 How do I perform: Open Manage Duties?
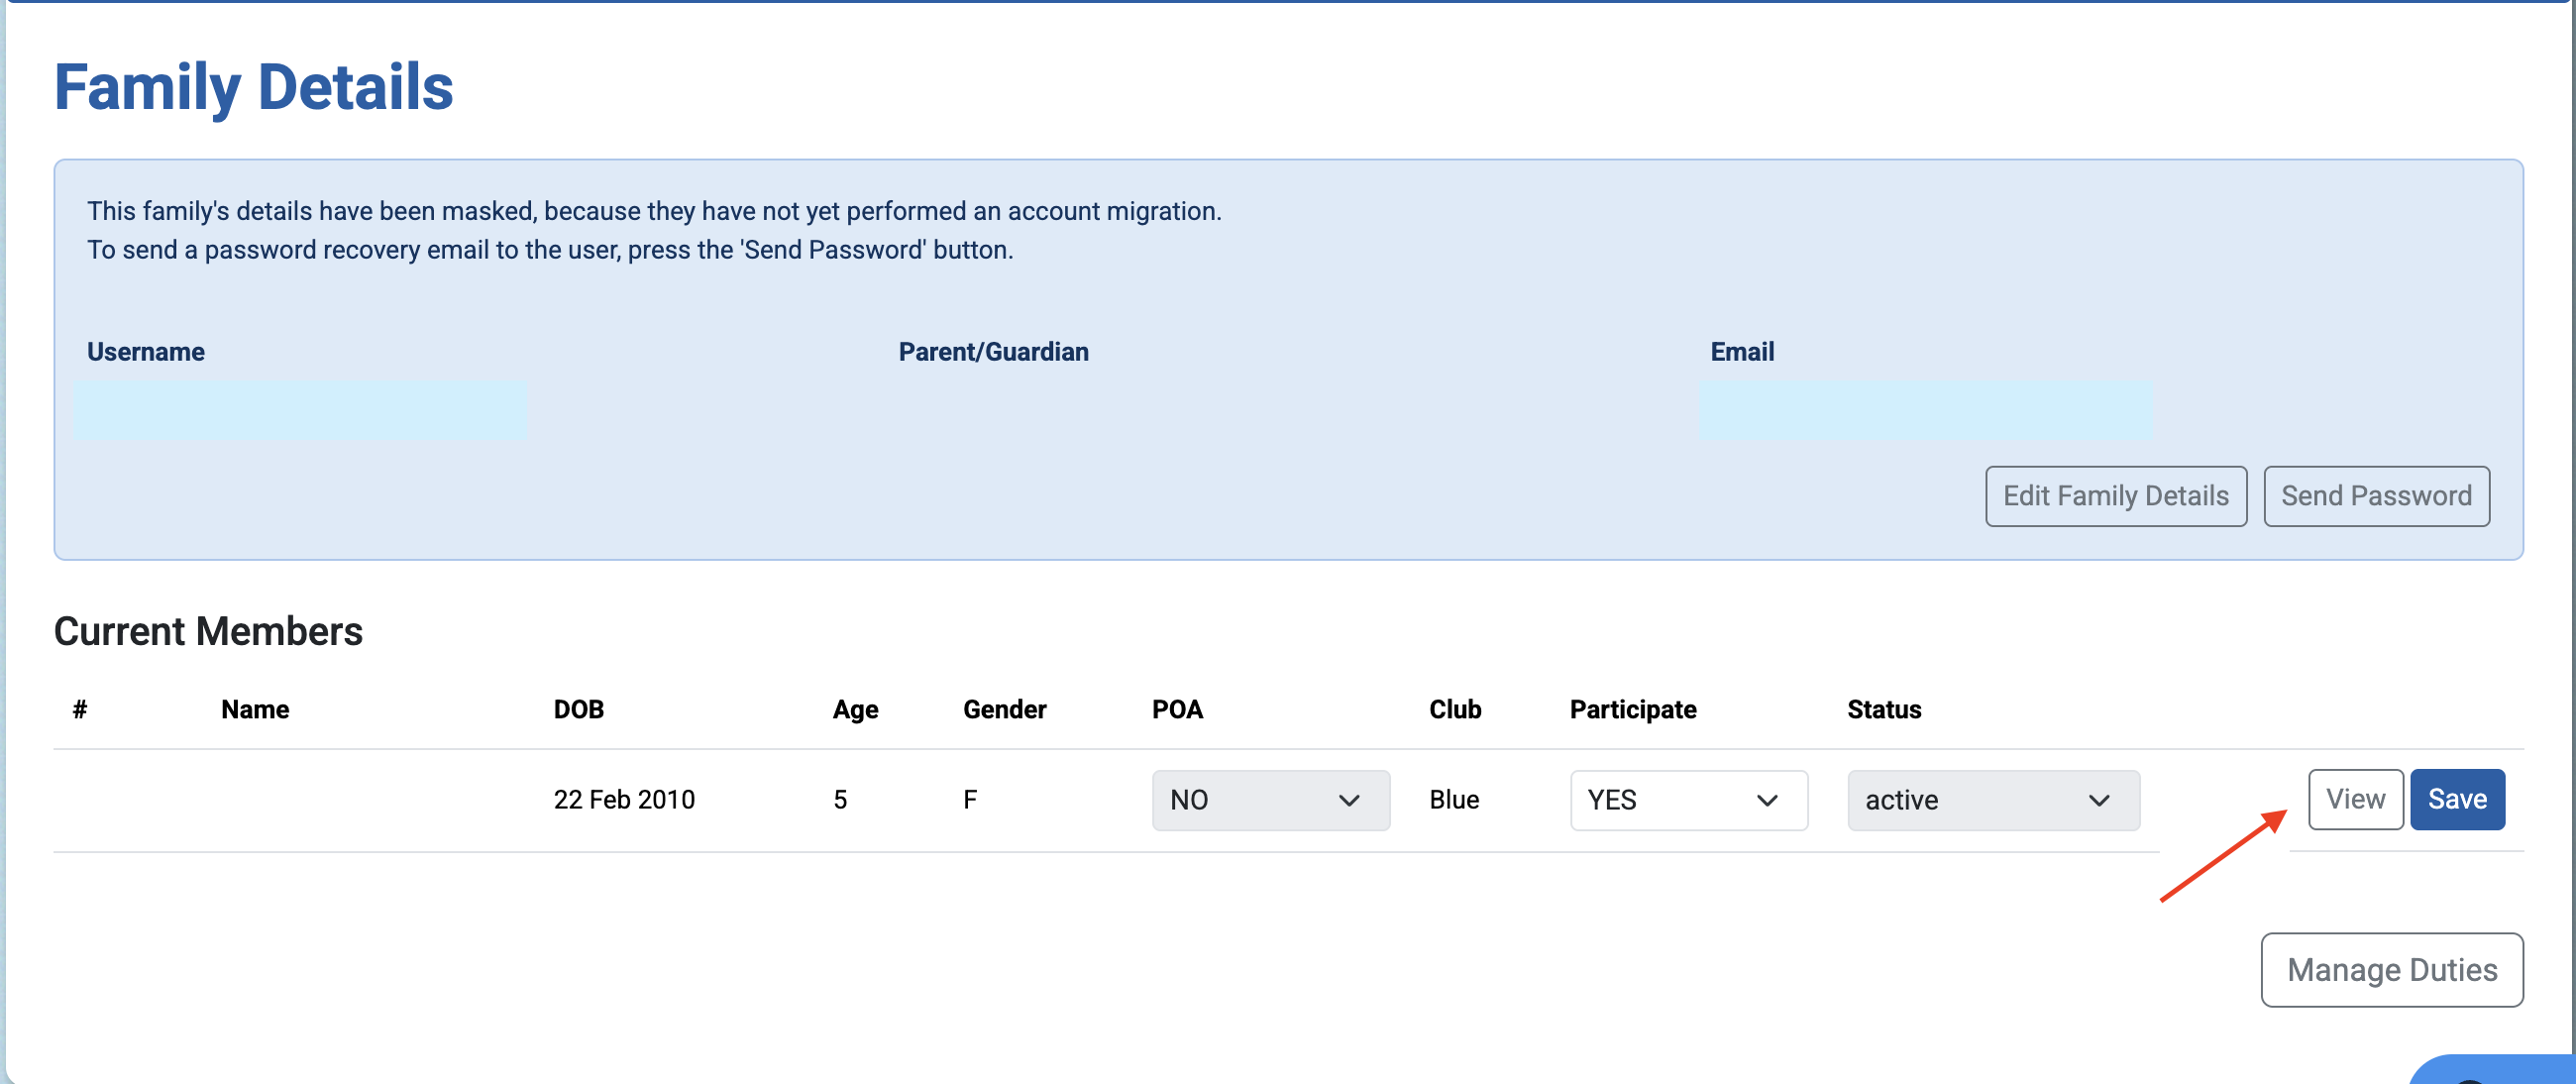pyautogui.click(x=2392, y=970)
